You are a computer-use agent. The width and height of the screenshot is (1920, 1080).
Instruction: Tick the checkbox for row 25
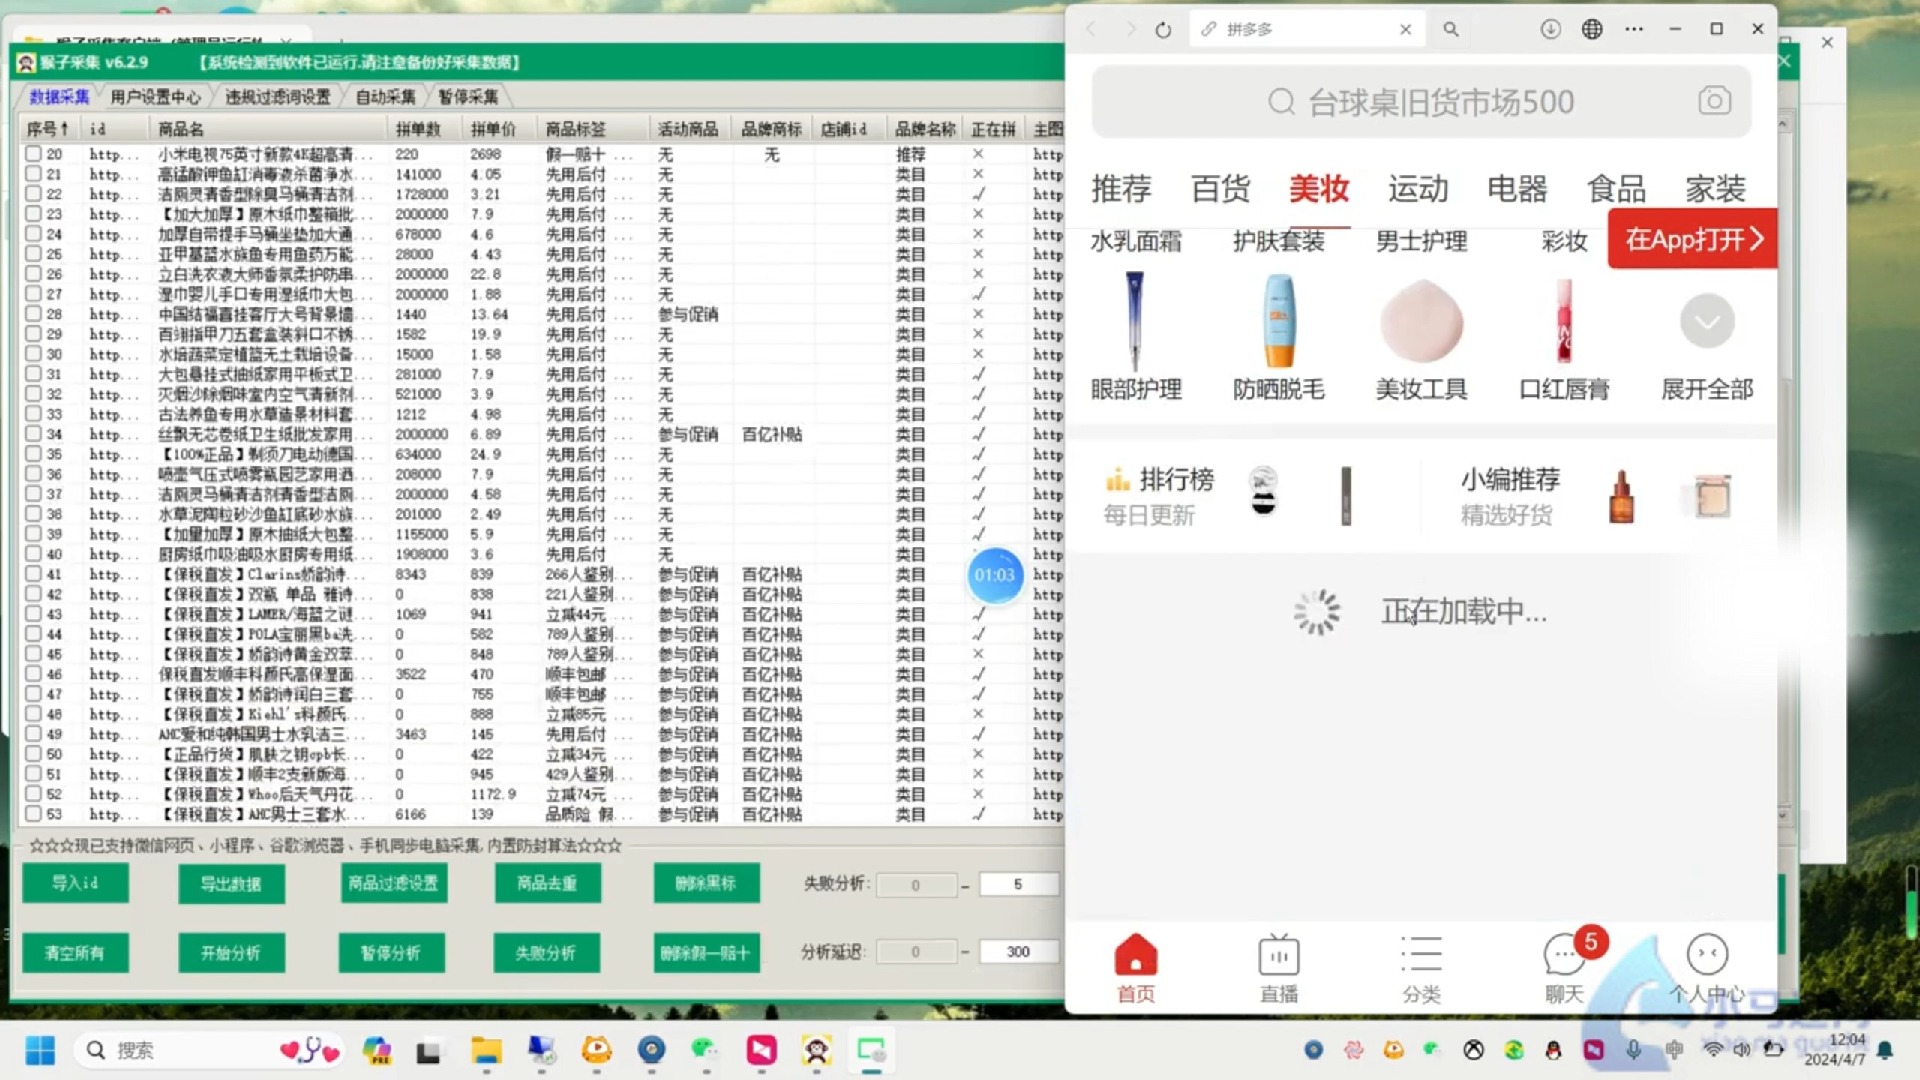[x=33, y=254]
